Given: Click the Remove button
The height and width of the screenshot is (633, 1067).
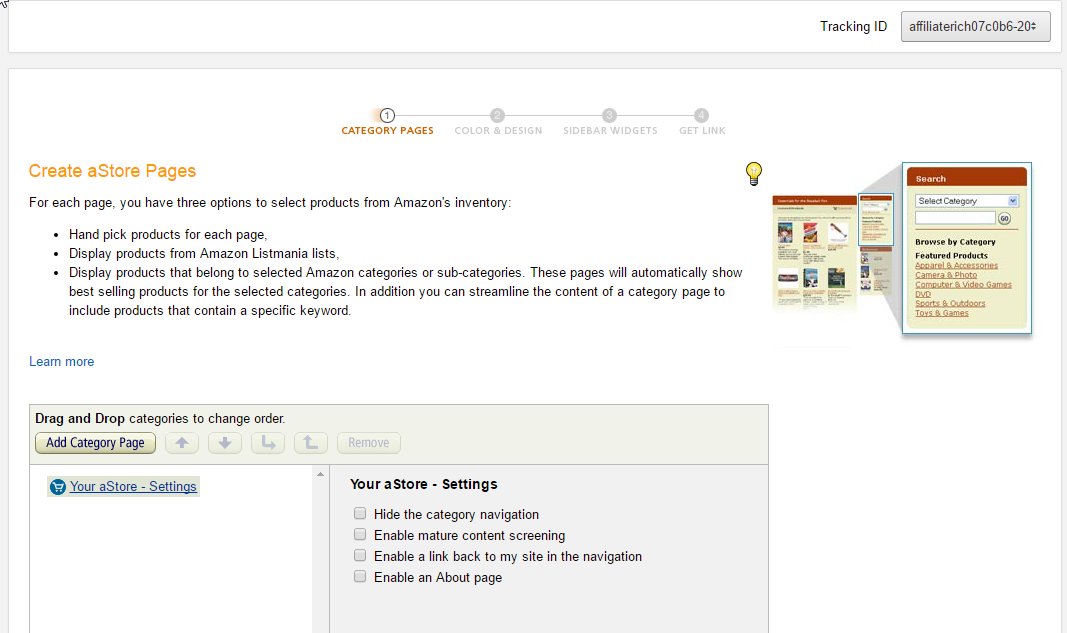Looking at the screenshot, I should point(369,442).
